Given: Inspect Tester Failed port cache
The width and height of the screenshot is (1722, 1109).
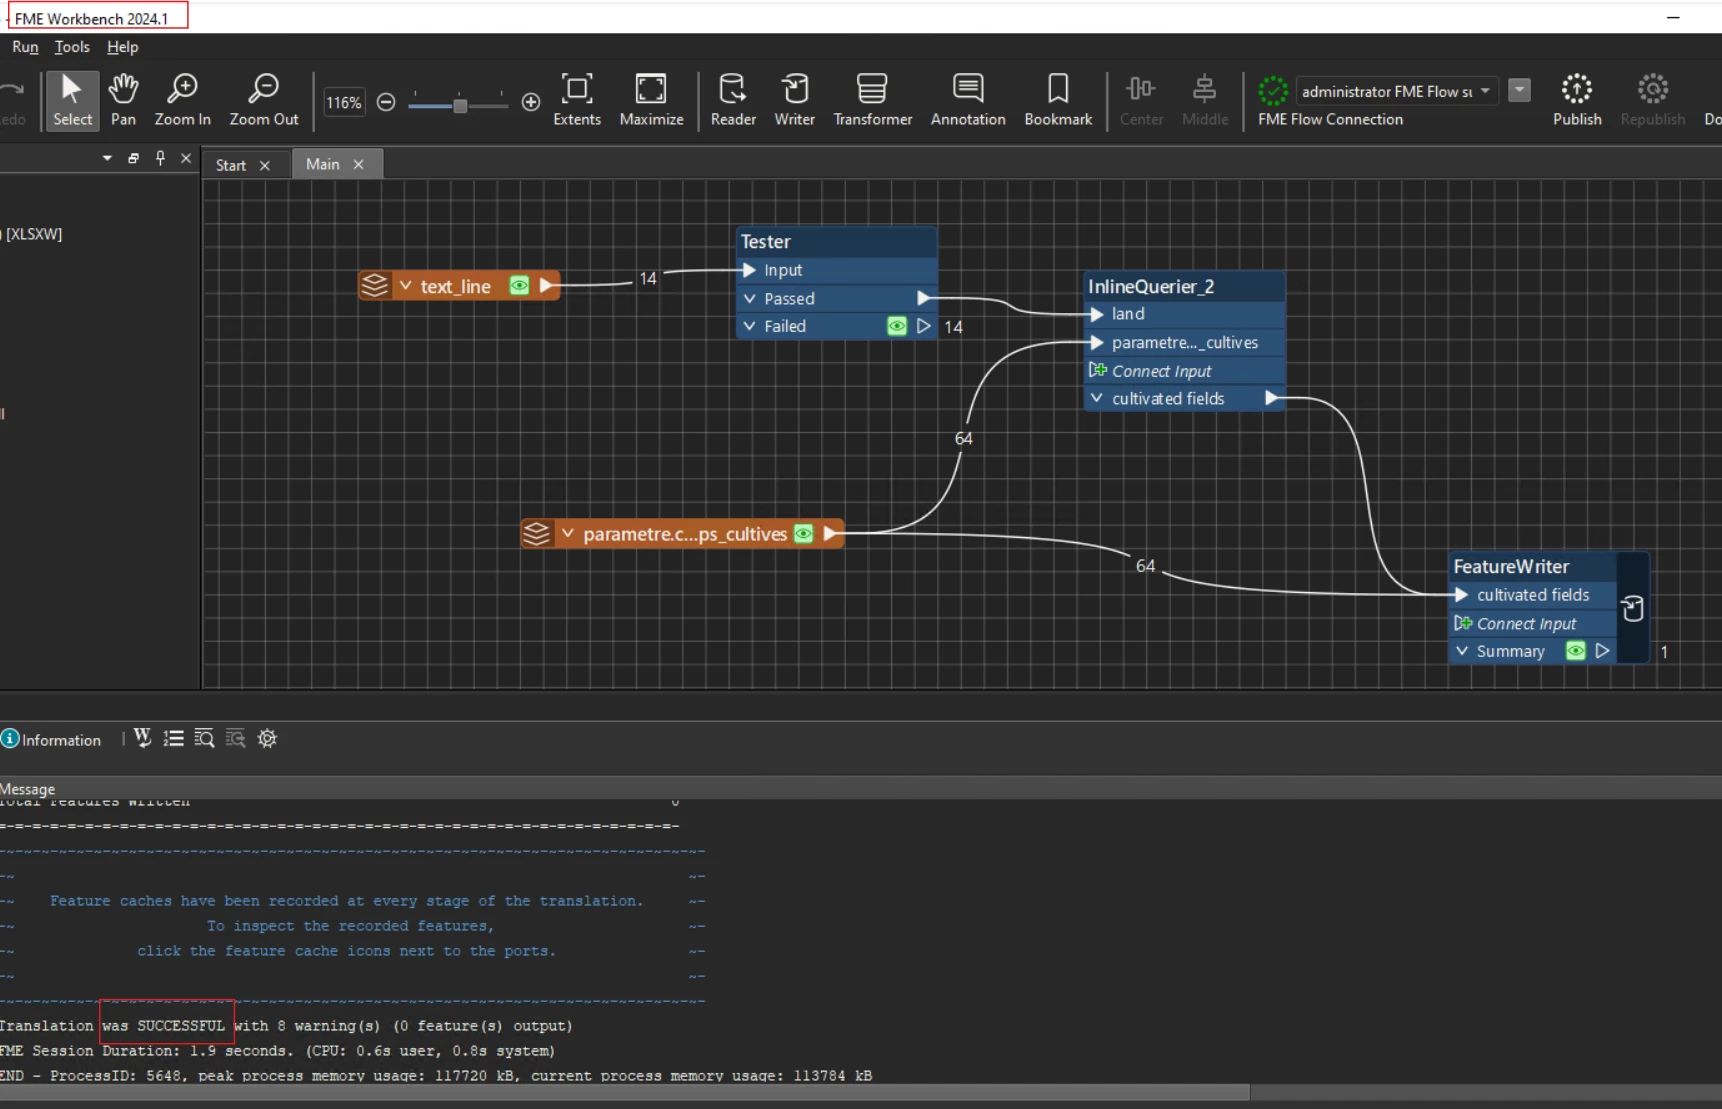Looking at the screenshot, I should [897, 326].
